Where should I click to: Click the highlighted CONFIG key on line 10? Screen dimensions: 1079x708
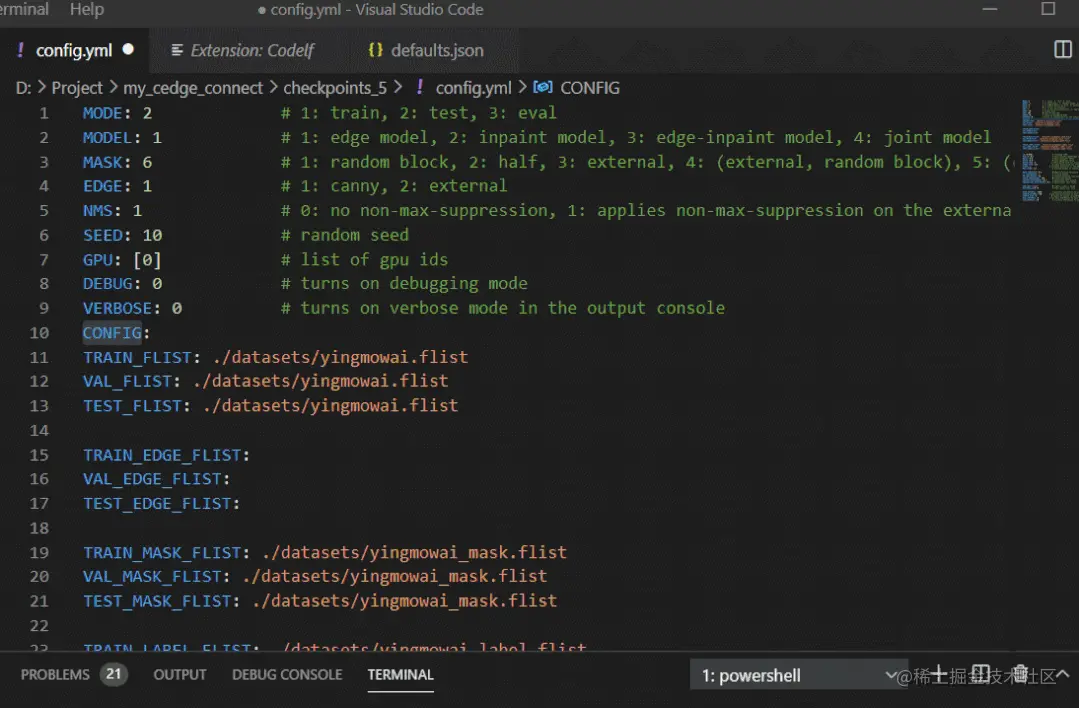112,333
